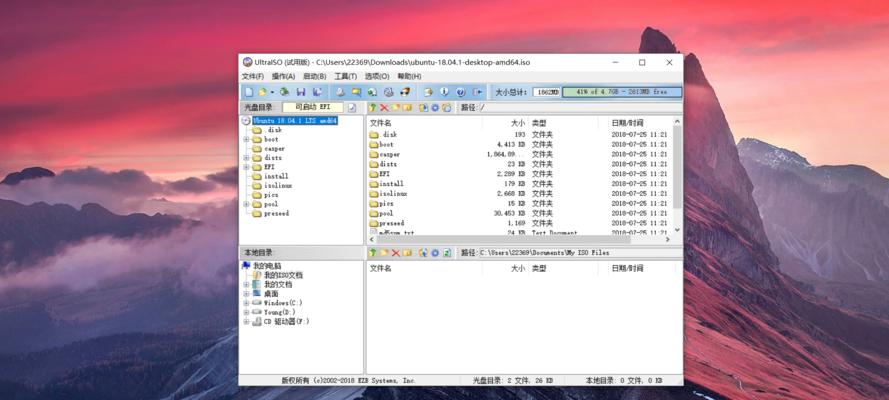
Task: Click the red Delete X in local directory toolbar
Action: coord(396,253)
